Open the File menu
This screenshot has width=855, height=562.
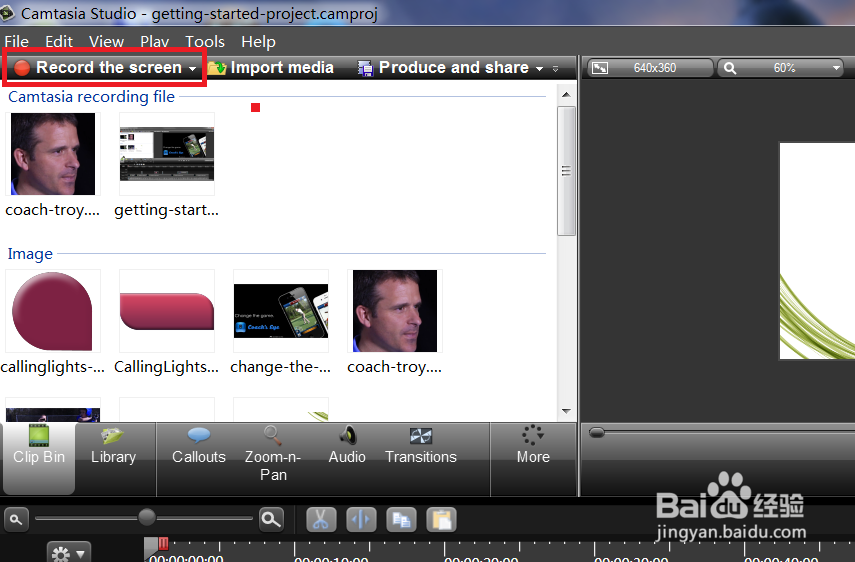click(16, 41)
